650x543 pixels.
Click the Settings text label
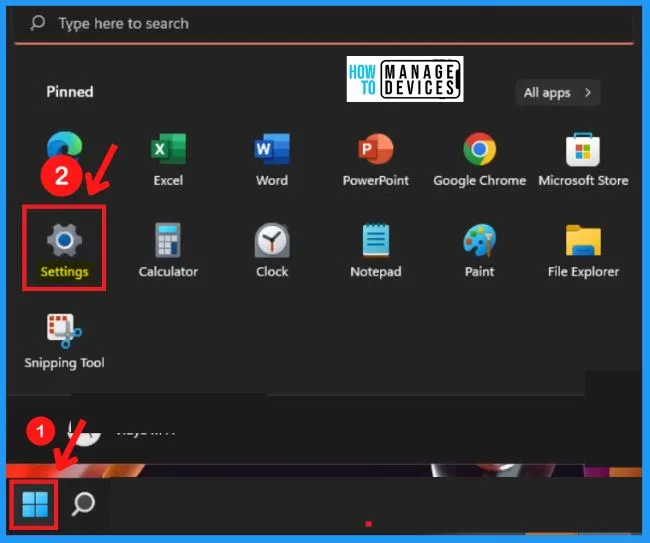(x=64, y=272)
